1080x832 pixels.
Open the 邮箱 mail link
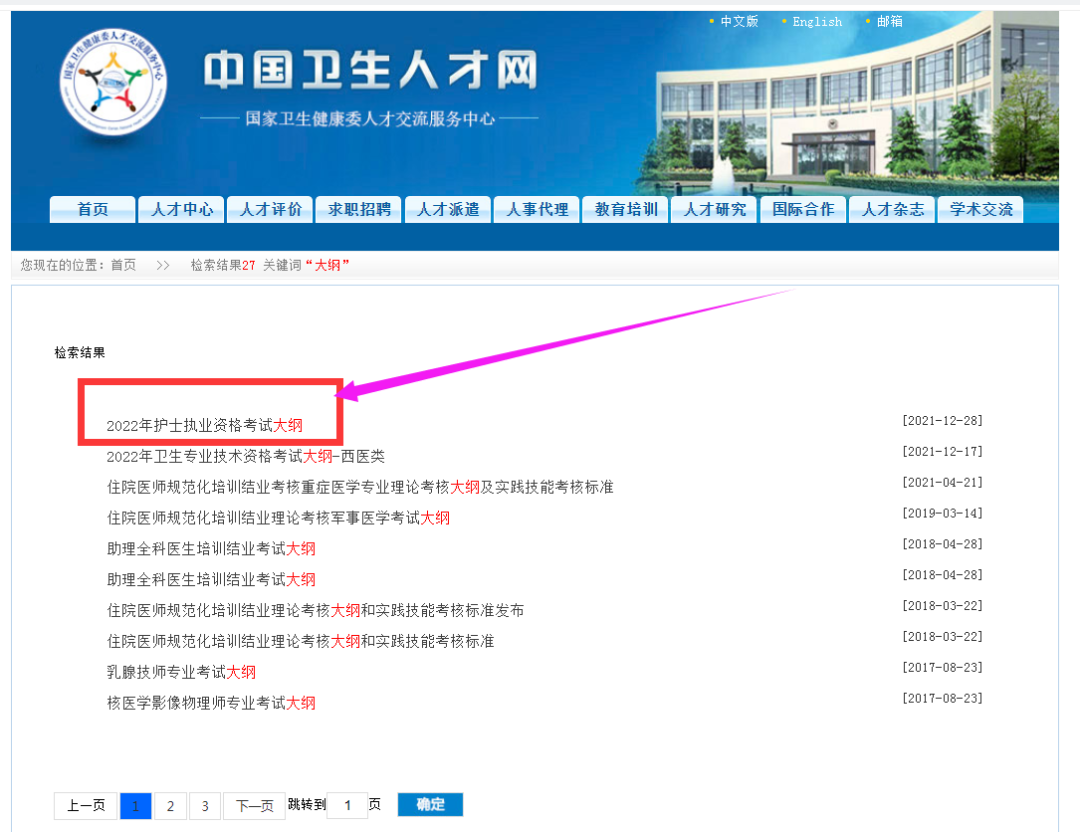point(889,21)
